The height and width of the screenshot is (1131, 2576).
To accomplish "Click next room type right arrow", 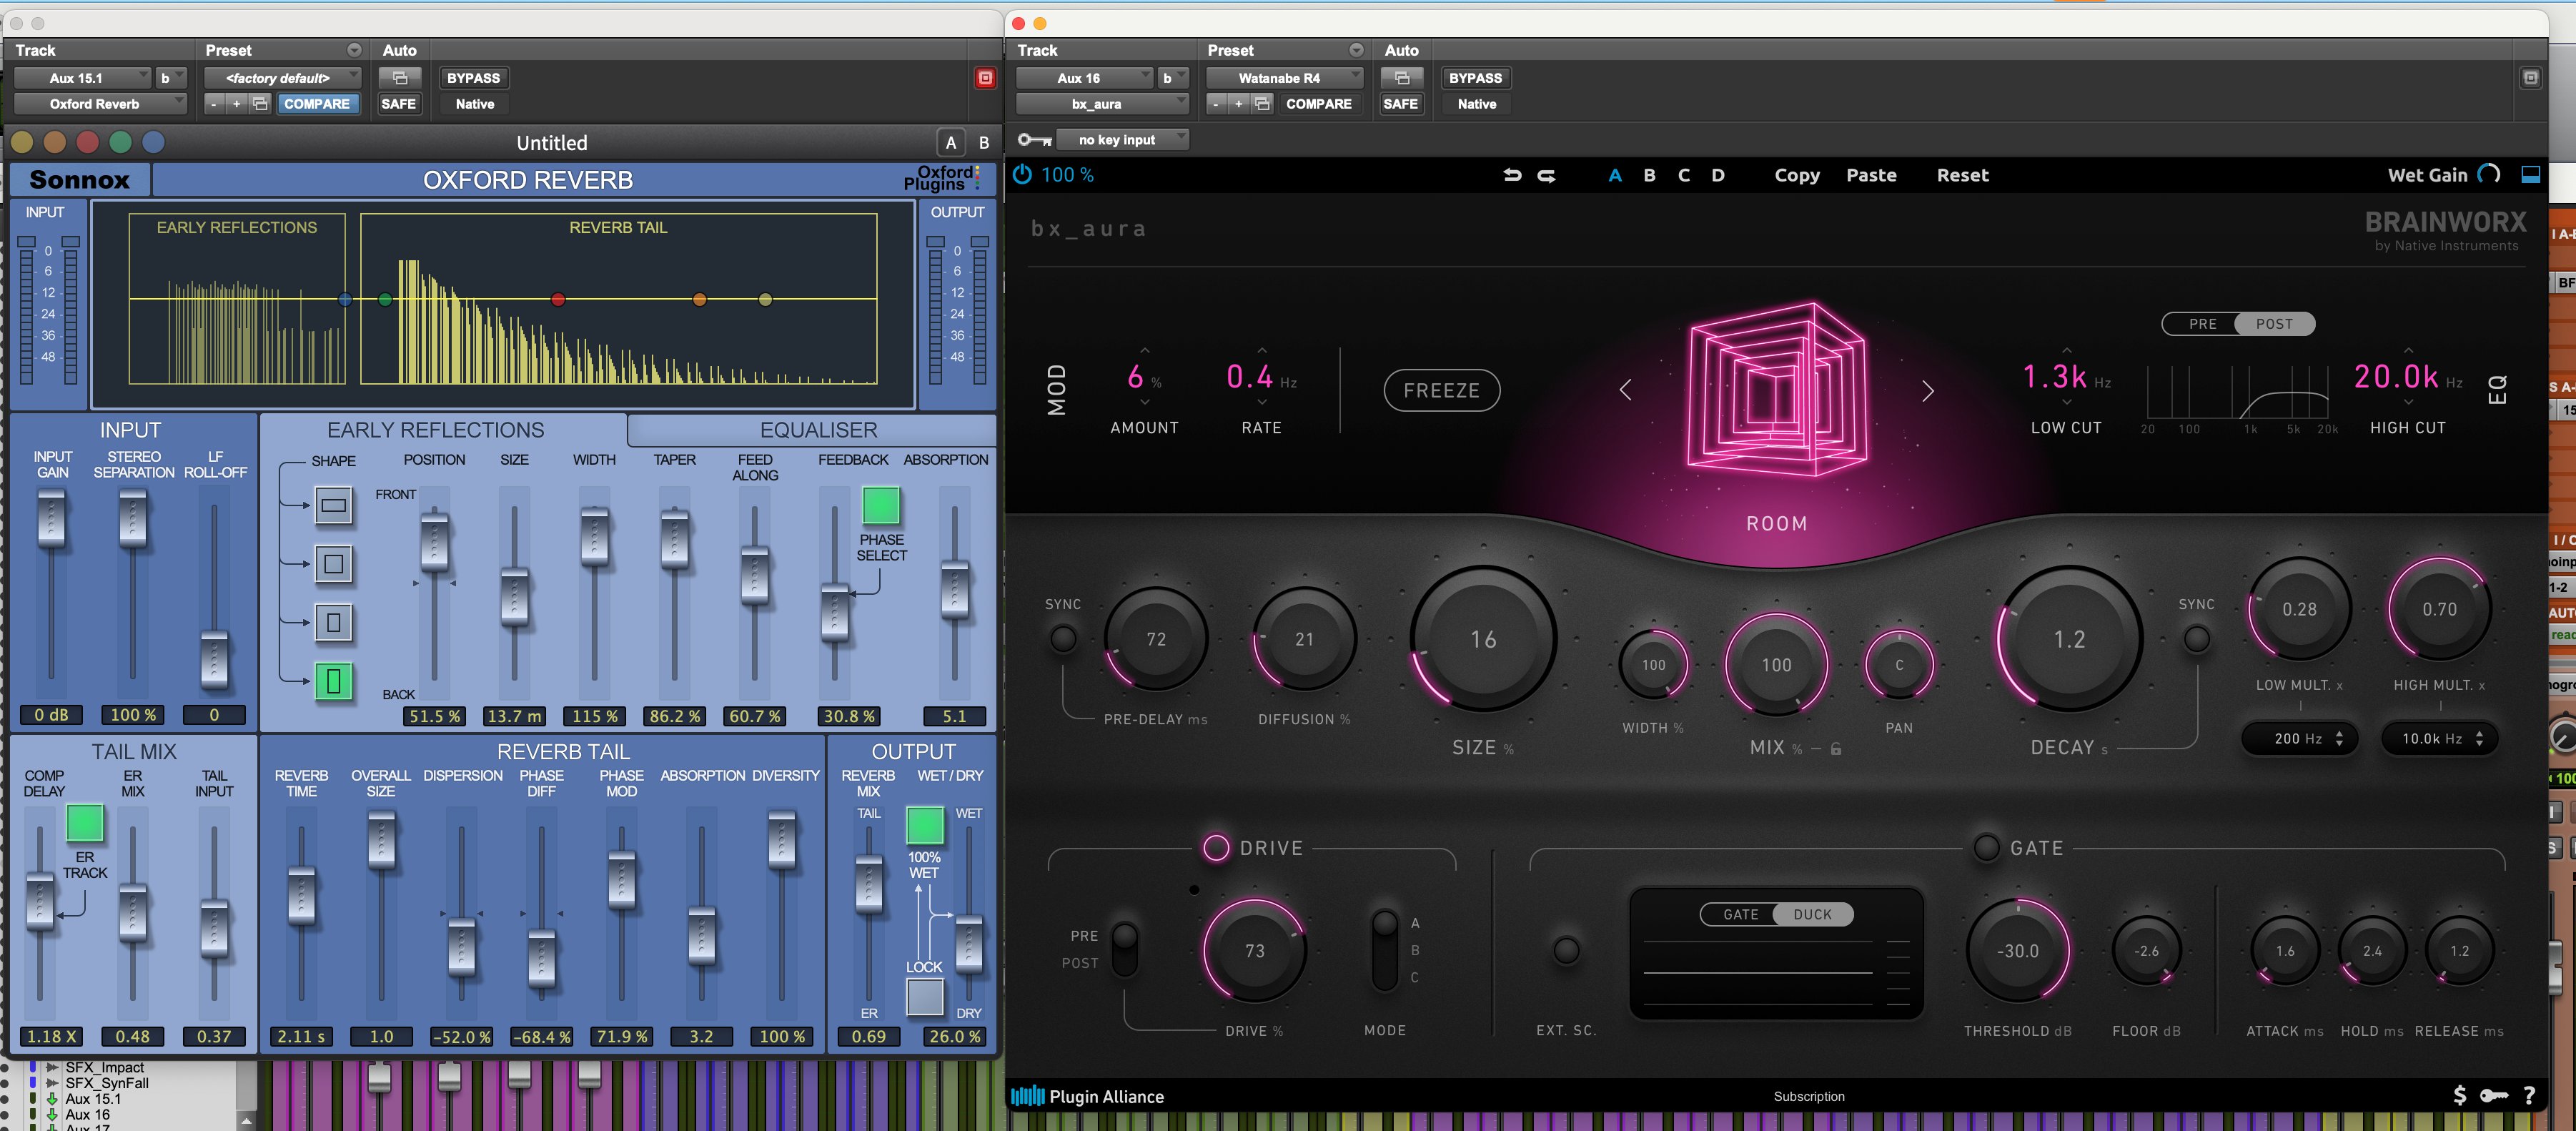I will point(1927,391).
